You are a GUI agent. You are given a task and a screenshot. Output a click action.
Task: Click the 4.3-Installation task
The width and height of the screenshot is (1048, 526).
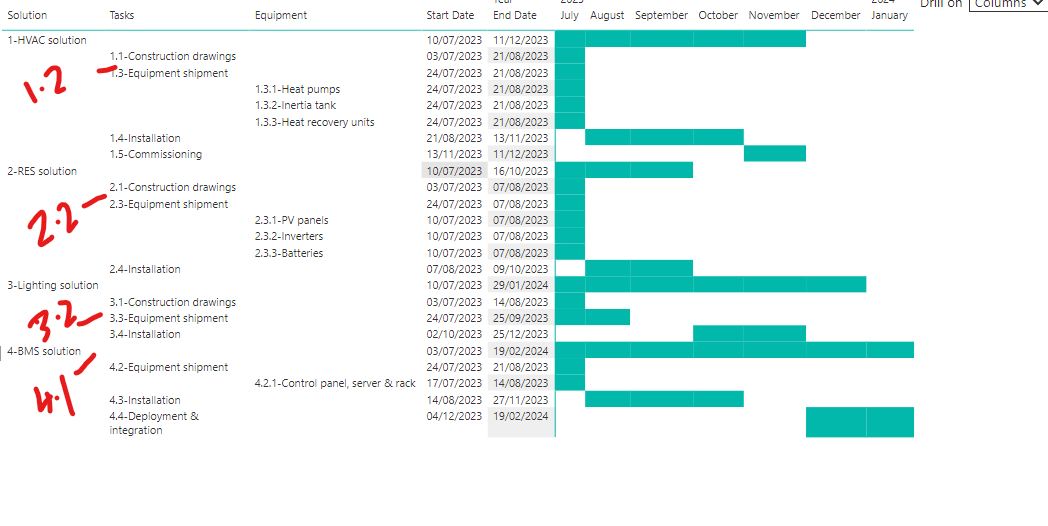[x=145, y=400]
